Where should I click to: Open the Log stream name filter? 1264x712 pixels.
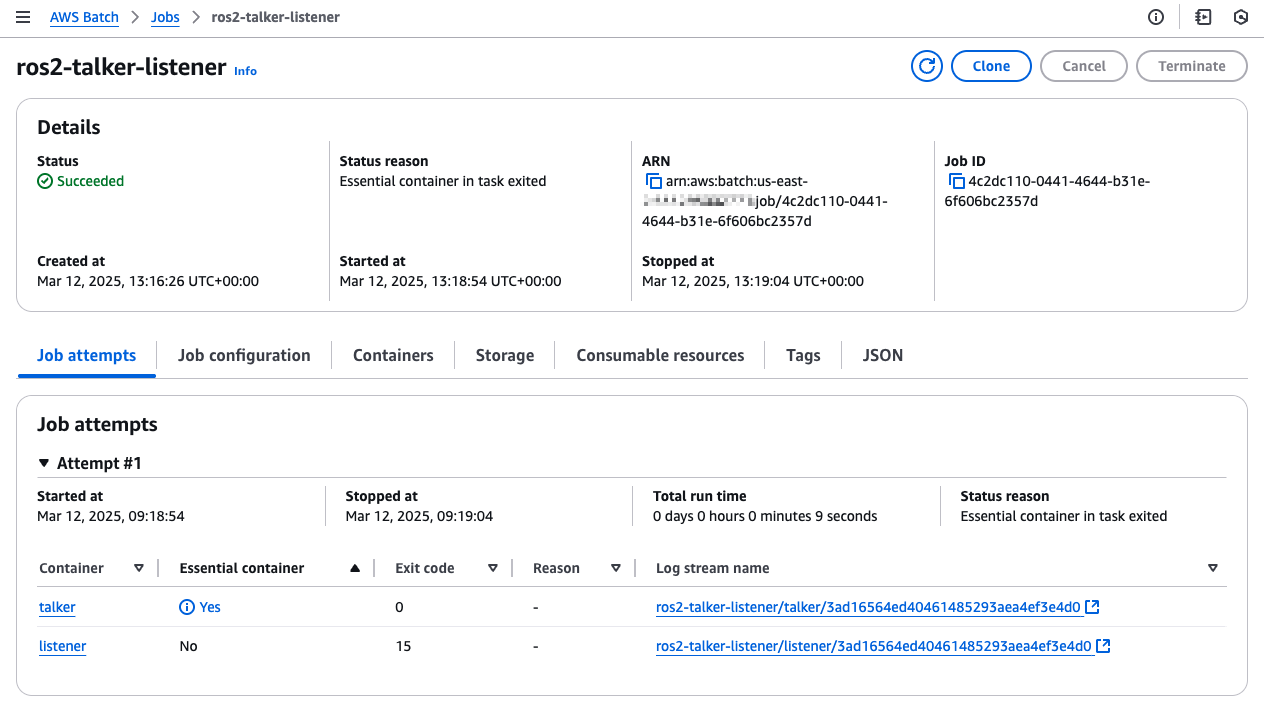(x=1212, y=568)
